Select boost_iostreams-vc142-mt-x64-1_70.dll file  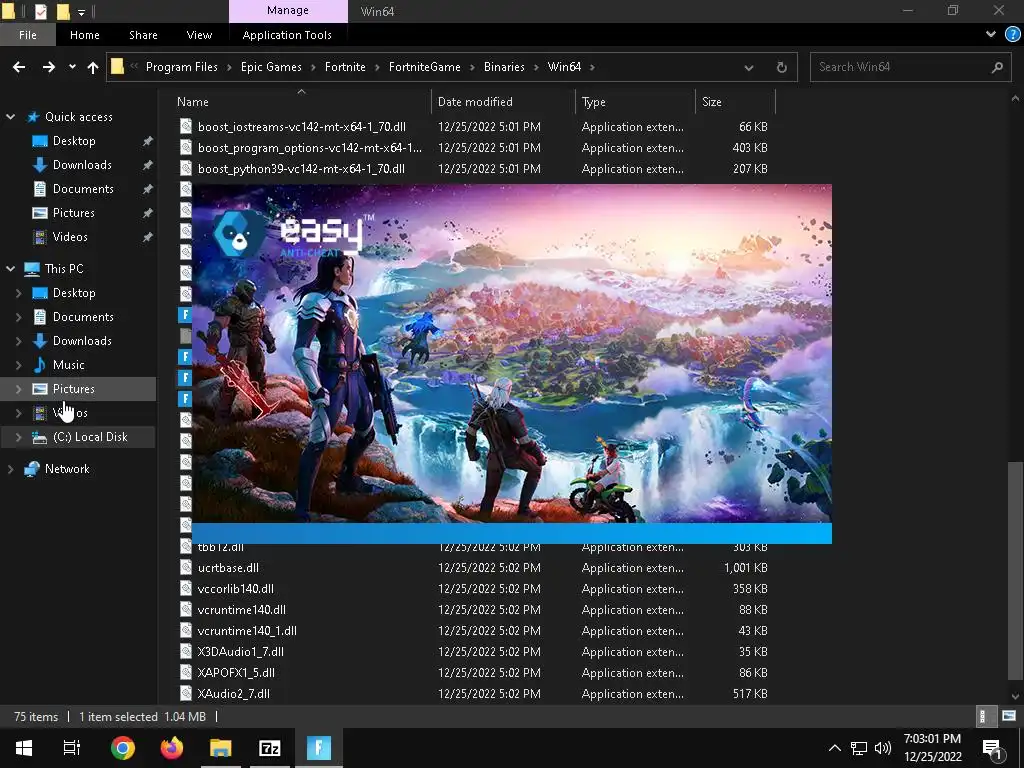302,127
